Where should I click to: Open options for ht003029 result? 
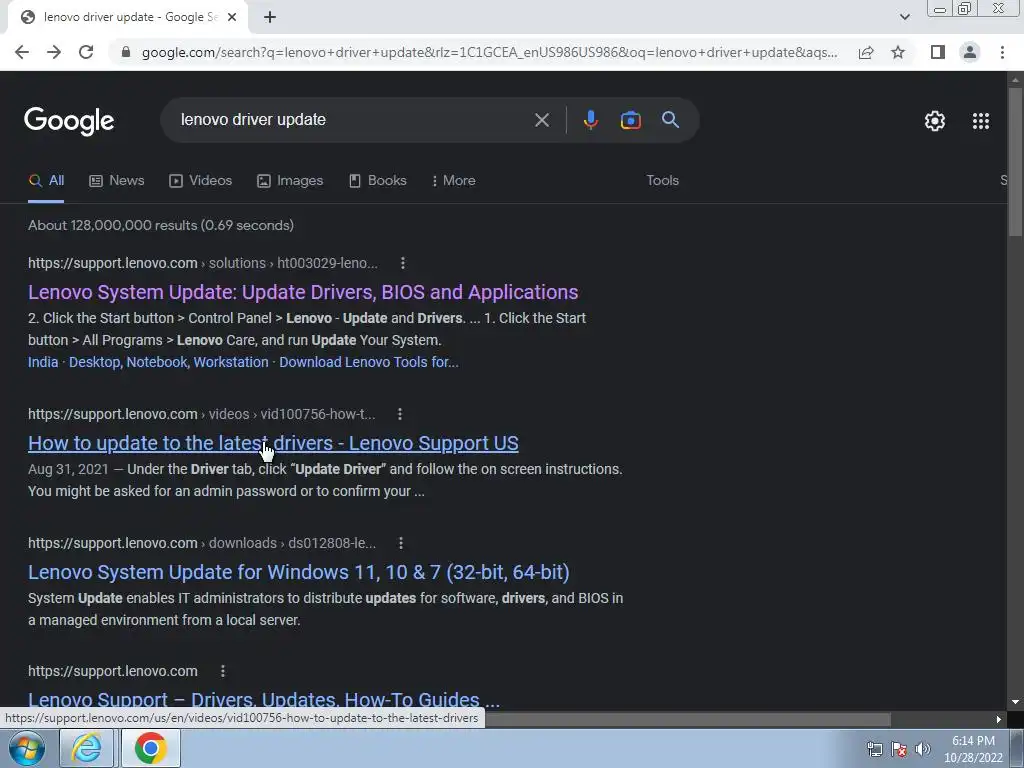click(x=403, y=263)
